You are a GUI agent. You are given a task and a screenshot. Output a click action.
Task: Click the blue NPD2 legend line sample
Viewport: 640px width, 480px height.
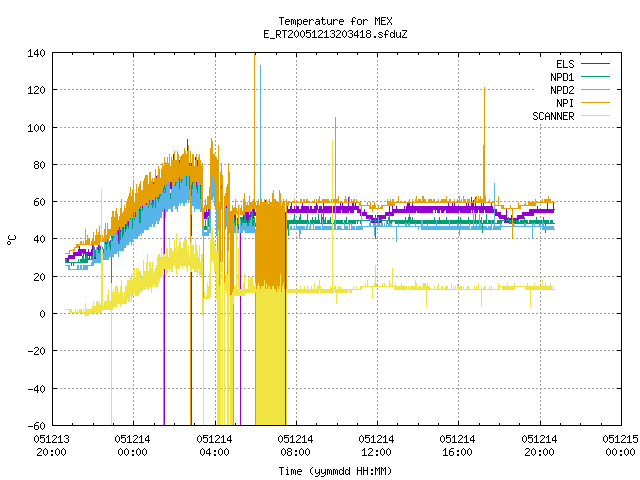point(595,89)
